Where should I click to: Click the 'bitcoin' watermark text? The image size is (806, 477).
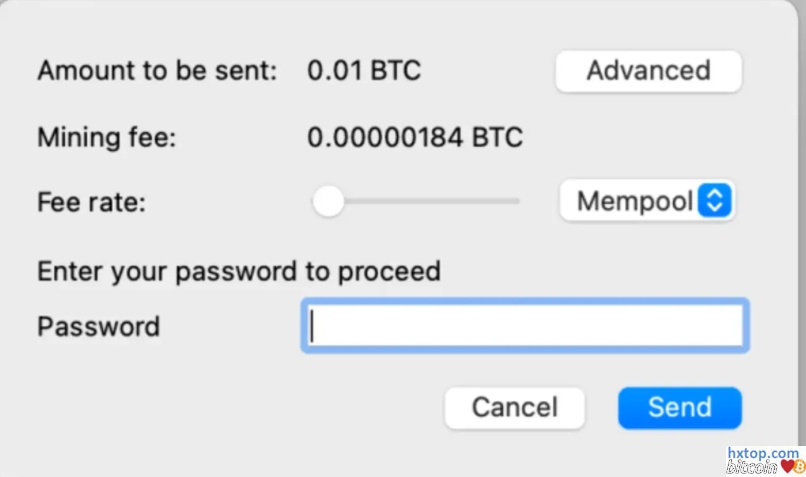[x=752, y=467]
